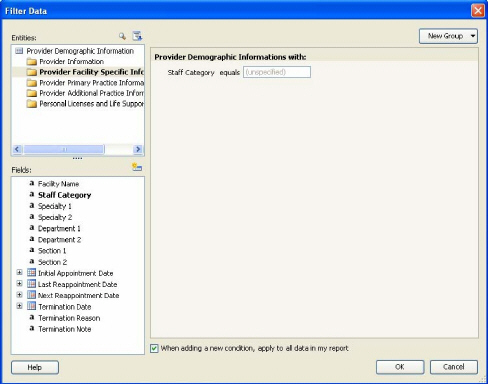Select Personal Licenses and Life Support entity
Viewport: 488px width, 384px height.
(x=92, y=104)
